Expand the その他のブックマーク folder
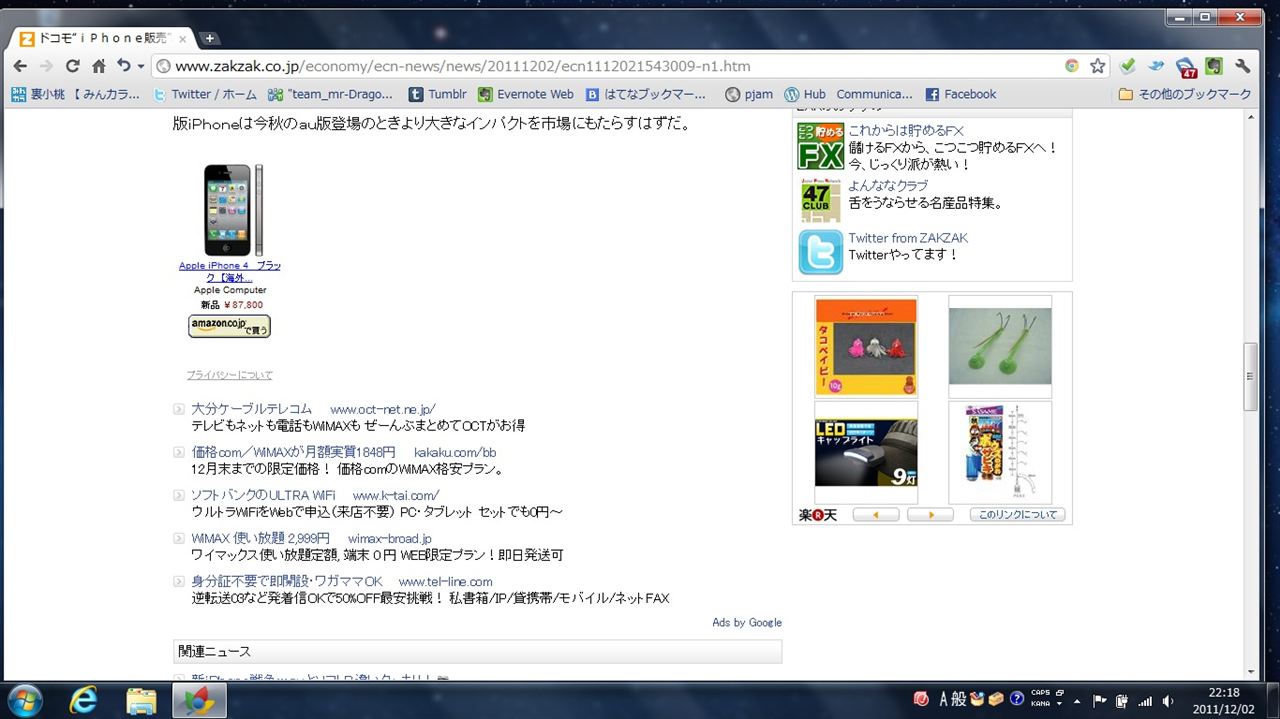 tap(1185, 94)
